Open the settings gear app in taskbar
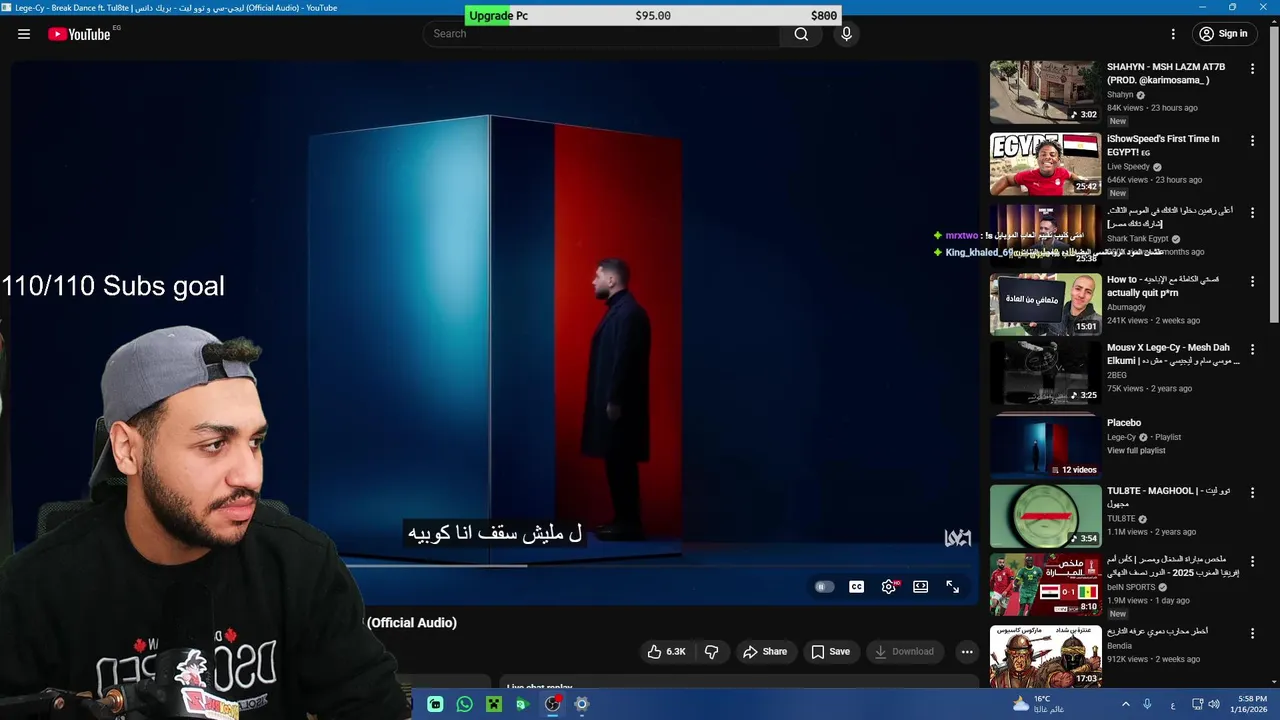Viewport: 1280px width, 720px height. [581, 704]
